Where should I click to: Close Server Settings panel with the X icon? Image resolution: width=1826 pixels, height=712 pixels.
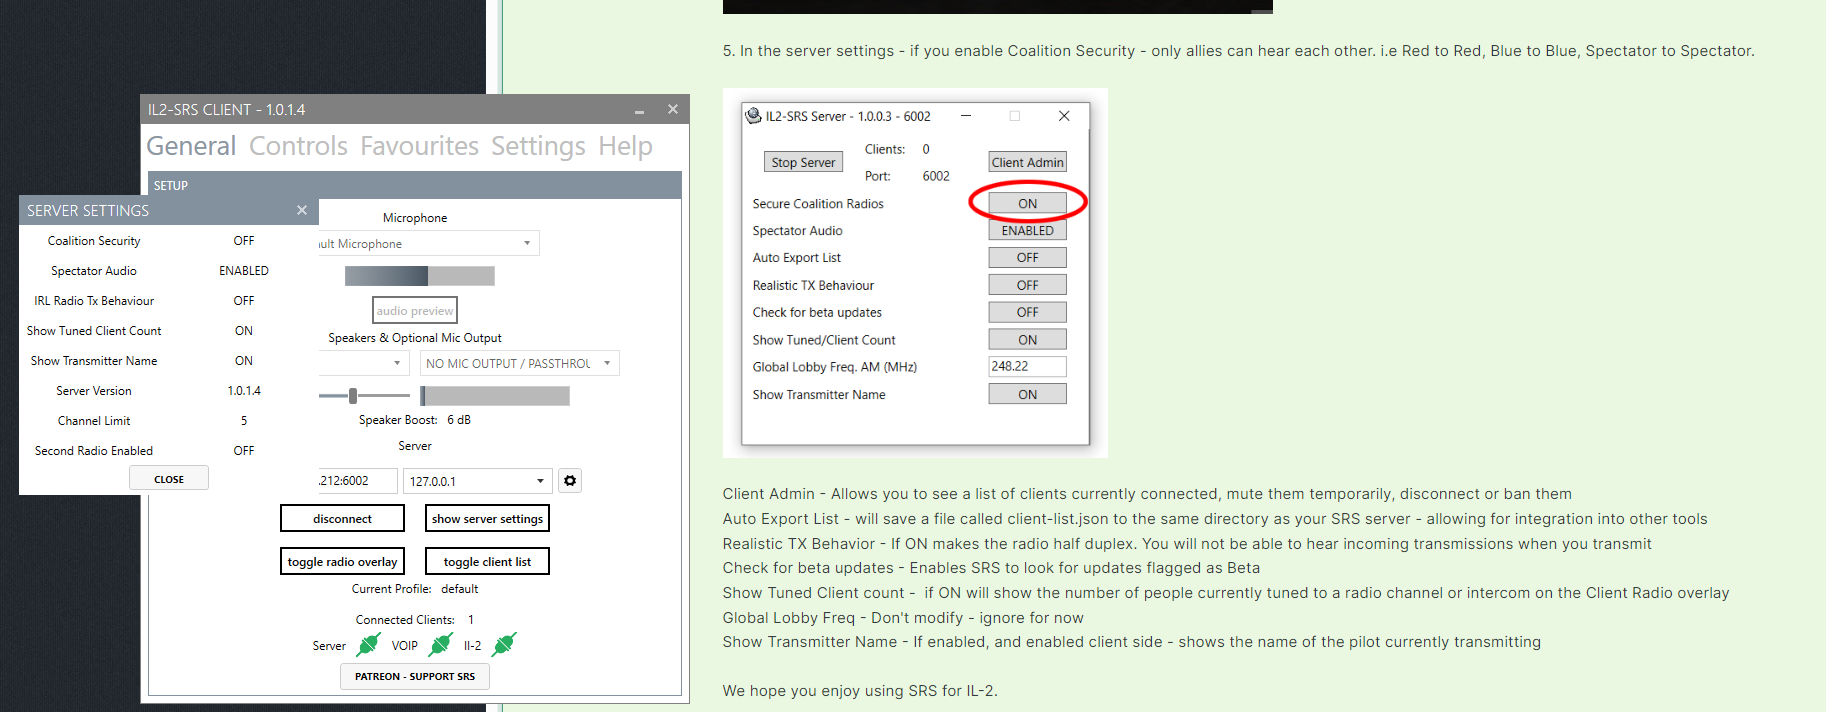(302, 210)
